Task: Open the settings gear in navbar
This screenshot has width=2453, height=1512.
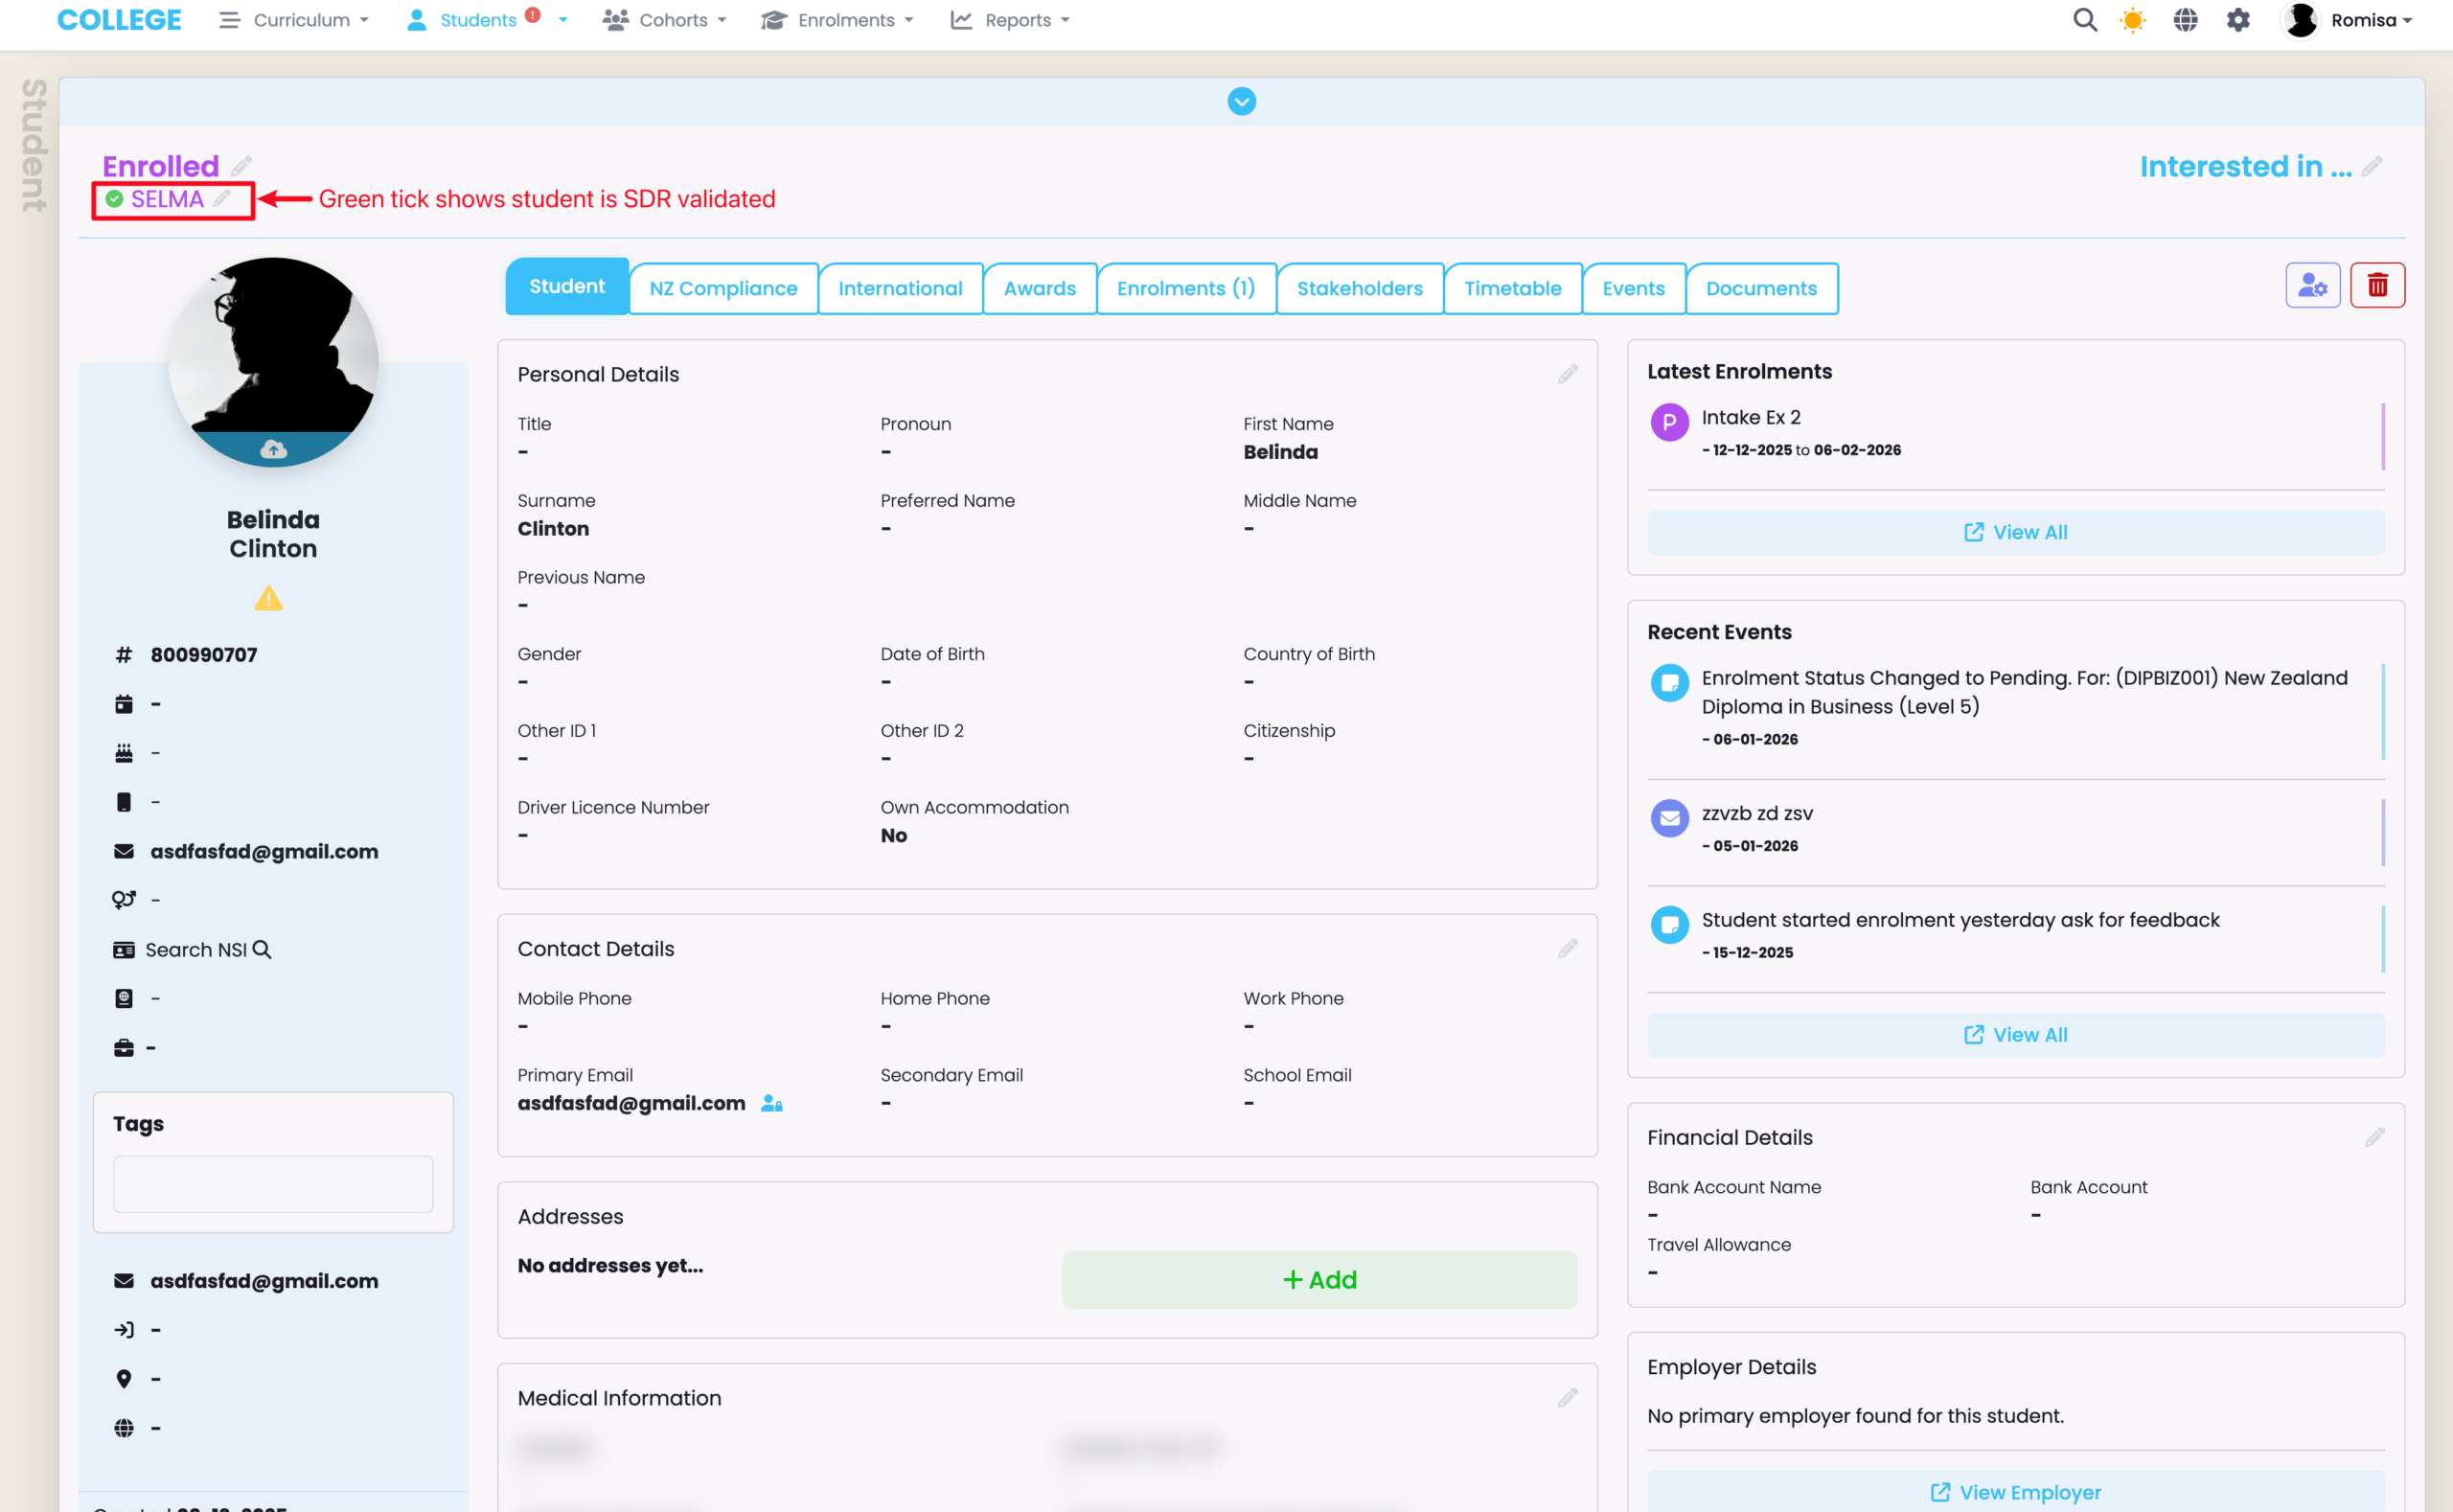Action: pyautogui.click(x=2238, y=20)
